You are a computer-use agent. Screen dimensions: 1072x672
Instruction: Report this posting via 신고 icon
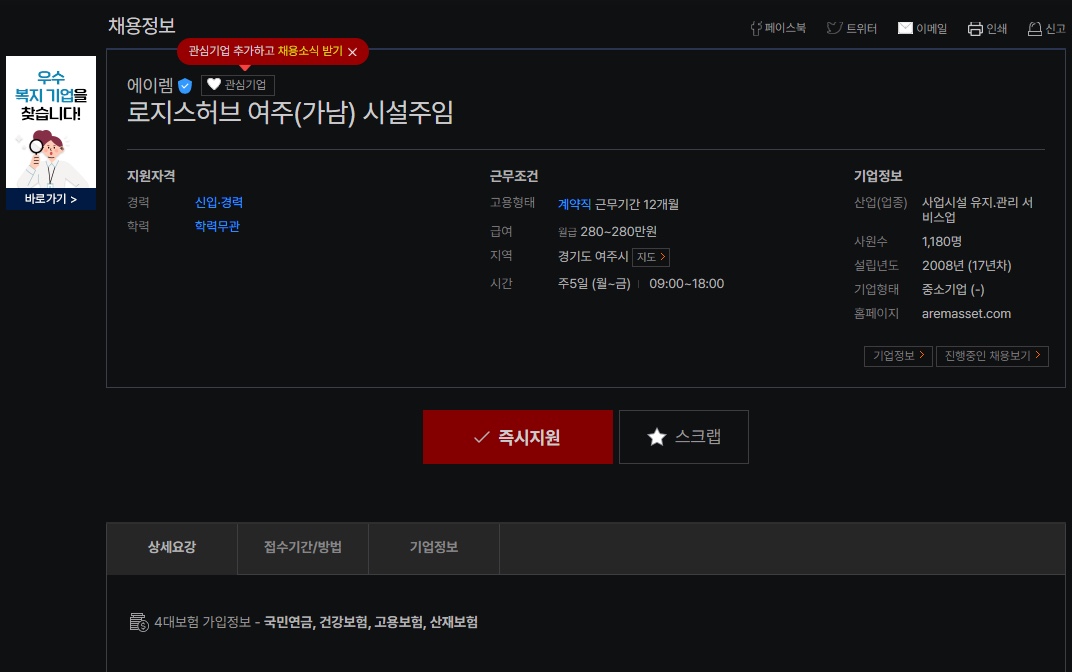[1047, 29]
